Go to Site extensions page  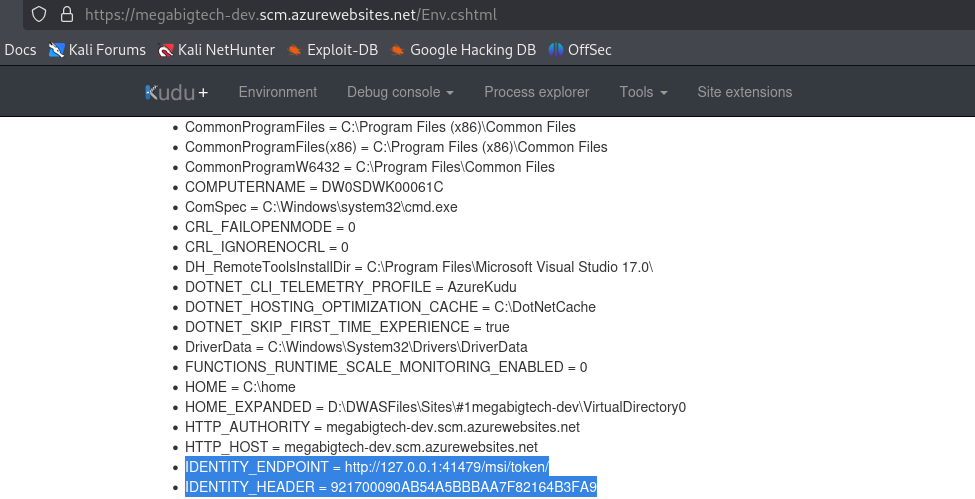[745, 92]
